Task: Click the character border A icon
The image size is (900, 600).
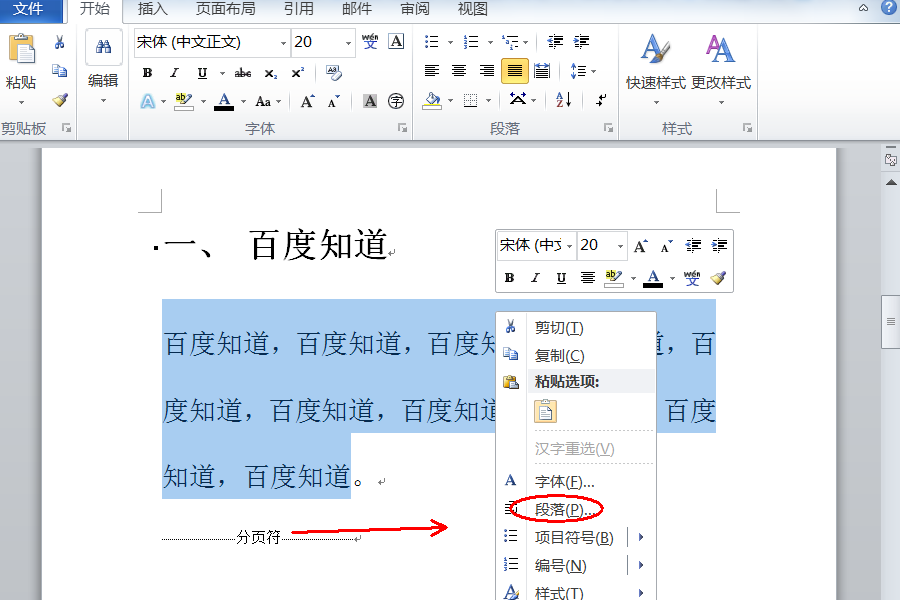Action: pyautogui.click(x=396, y=41)
